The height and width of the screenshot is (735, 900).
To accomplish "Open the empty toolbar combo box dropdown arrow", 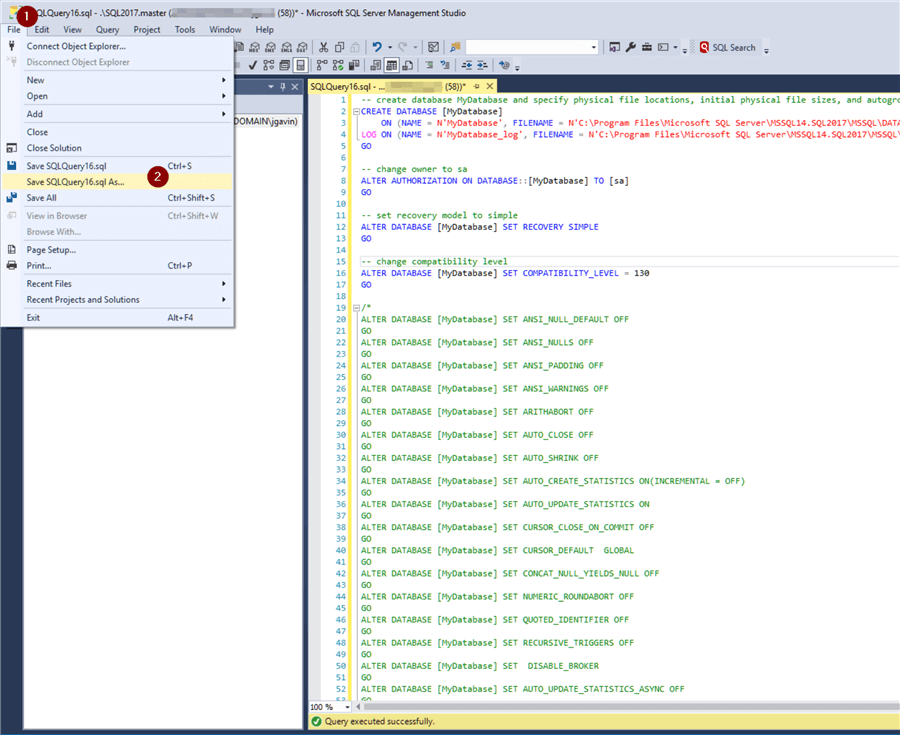I will coord(593,47).
